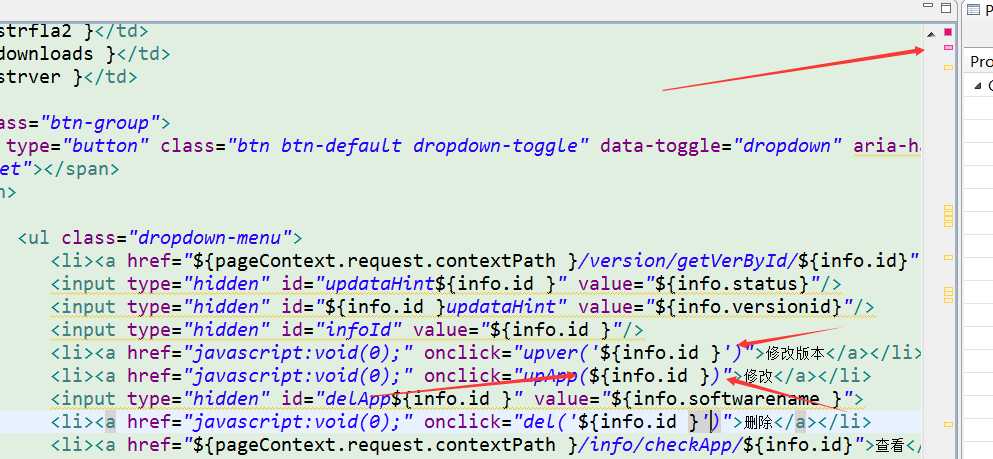Image resolution: width=993 pixels, height=459 pixels.
Task: Place cursor in the 'downloads }</td>' line
Action: click(85, 54)
